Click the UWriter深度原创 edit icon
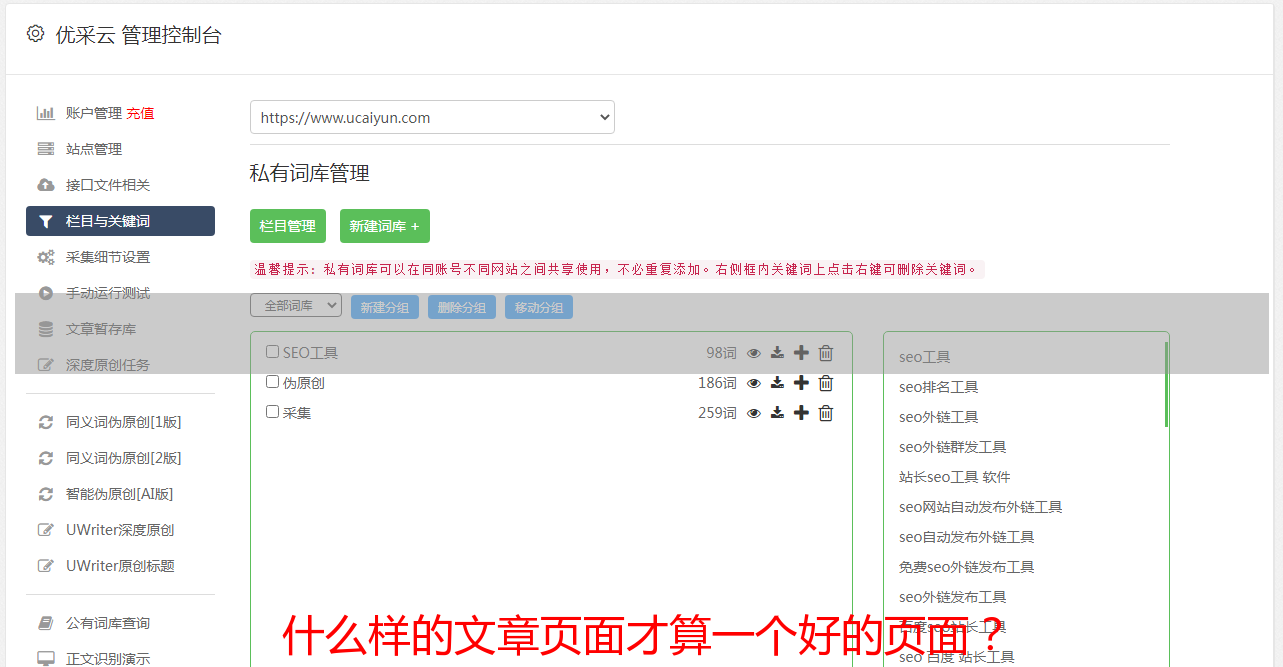The image size is (1283, 667). pos(45,530)
